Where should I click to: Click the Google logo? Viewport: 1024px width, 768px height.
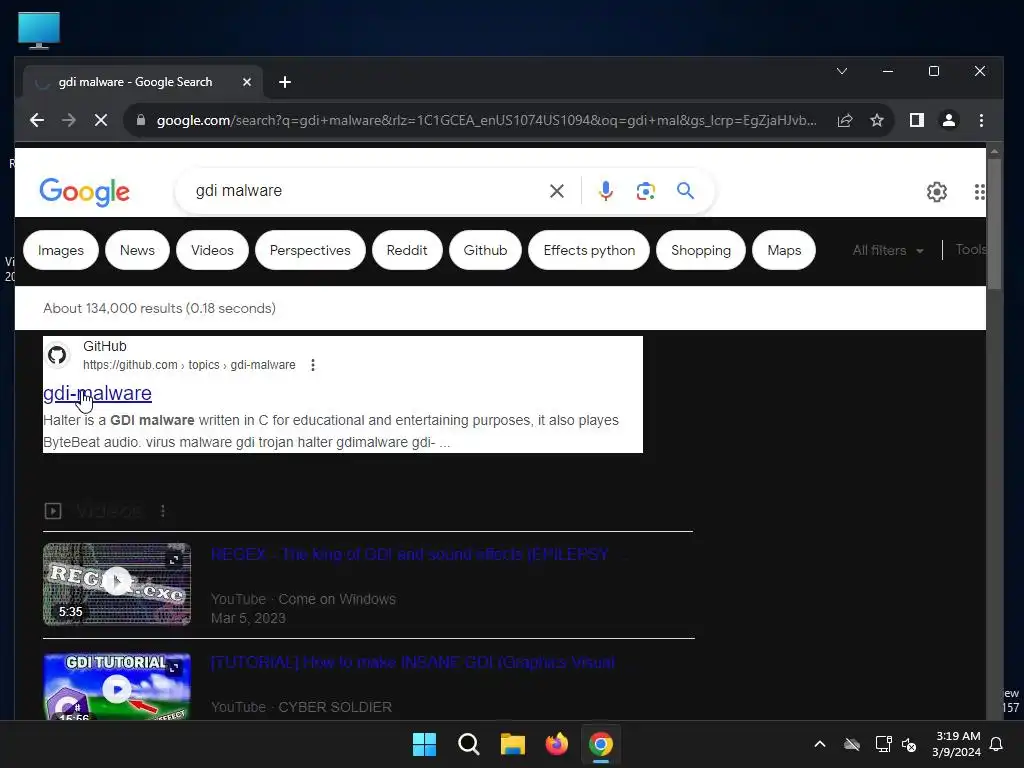pyautogui.click(x=84, y=192)
